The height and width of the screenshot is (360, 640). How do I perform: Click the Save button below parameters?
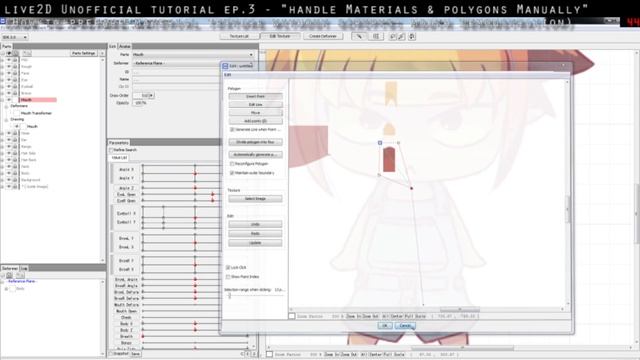(136, 354)
